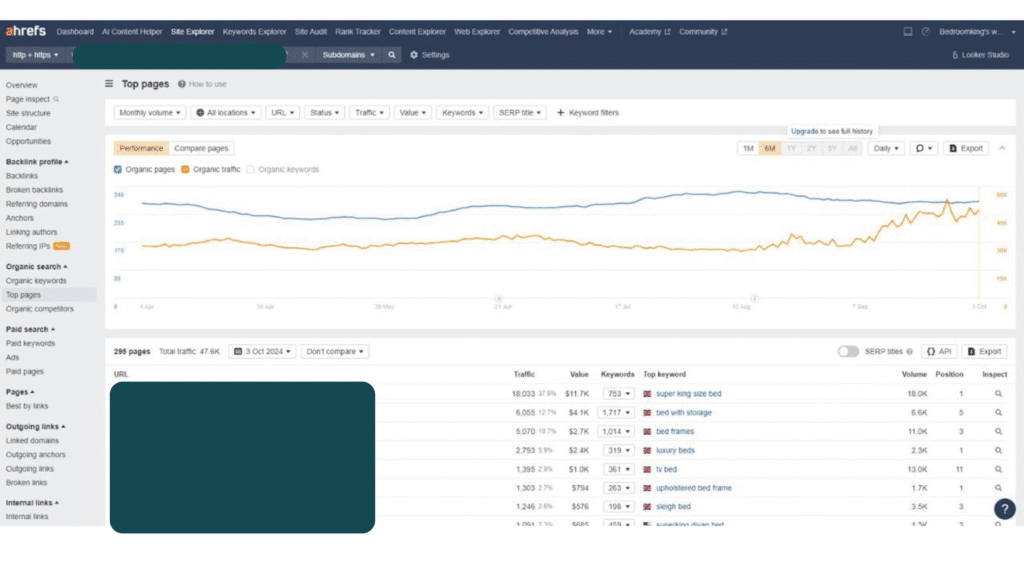Expand the All locations filter

click(226, 113)
